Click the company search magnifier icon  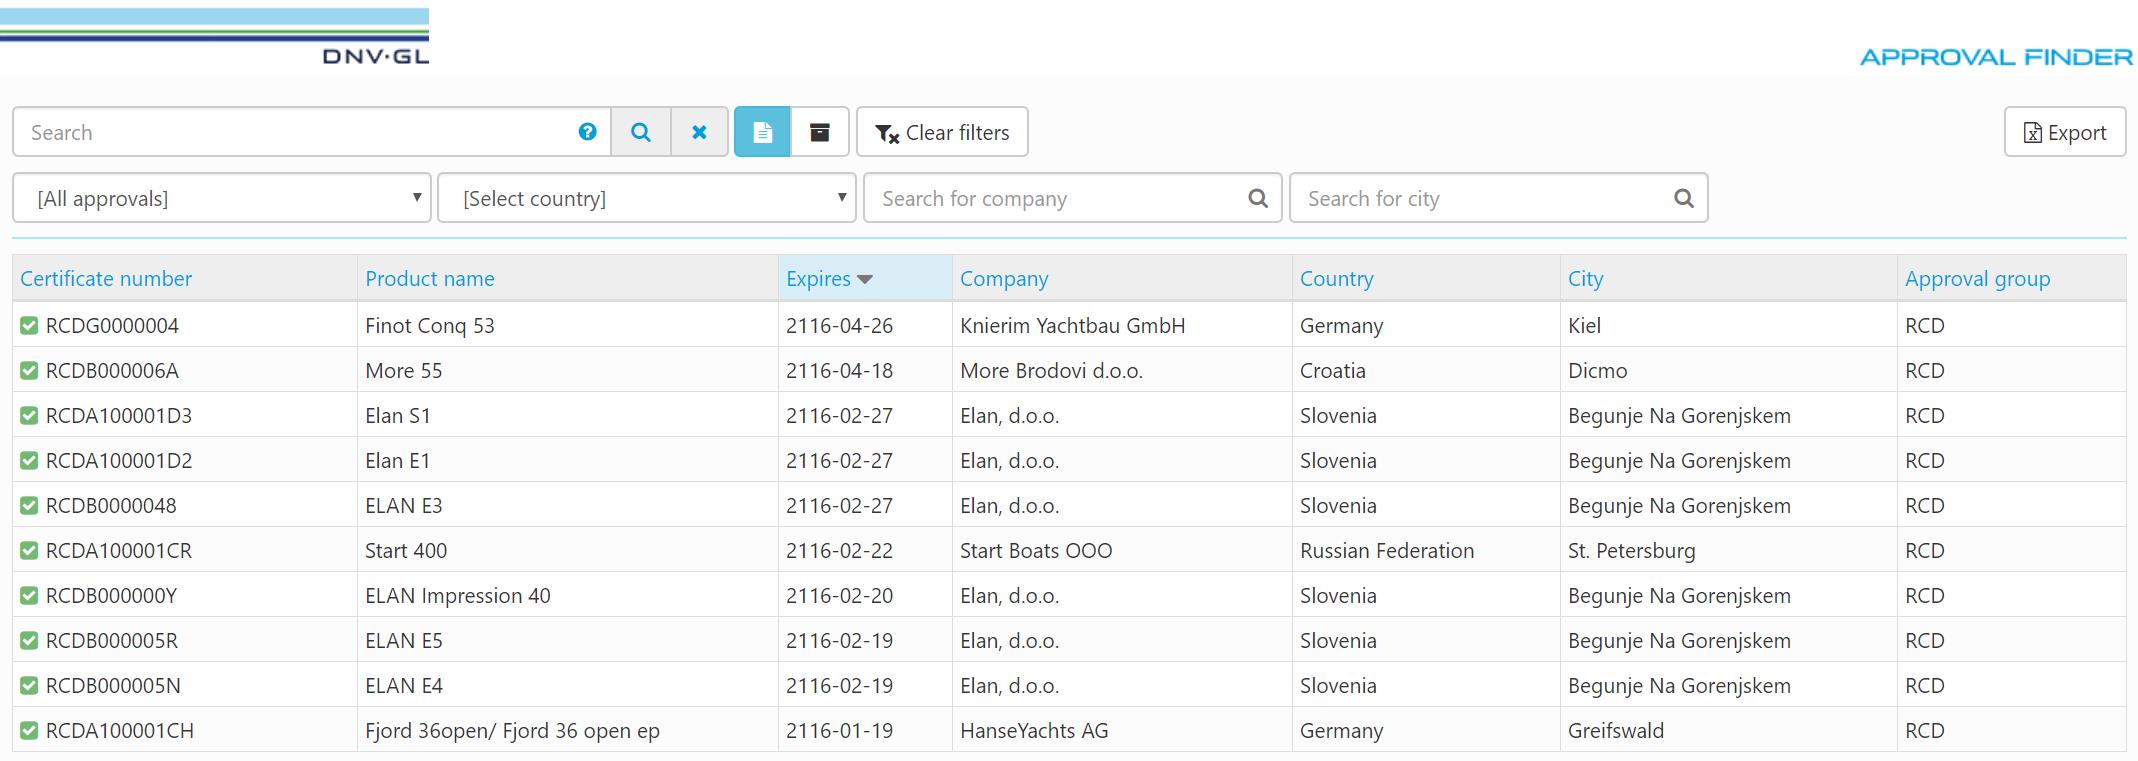click(1258, 198)
